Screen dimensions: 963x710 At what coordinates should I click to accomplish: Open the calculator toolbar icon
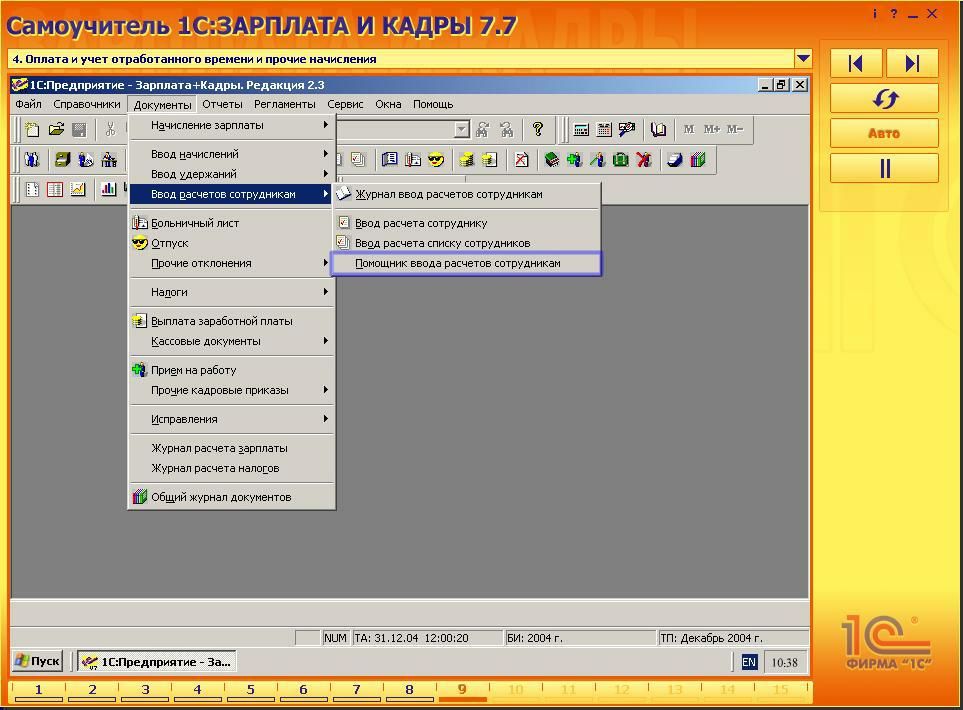point(581,129)
